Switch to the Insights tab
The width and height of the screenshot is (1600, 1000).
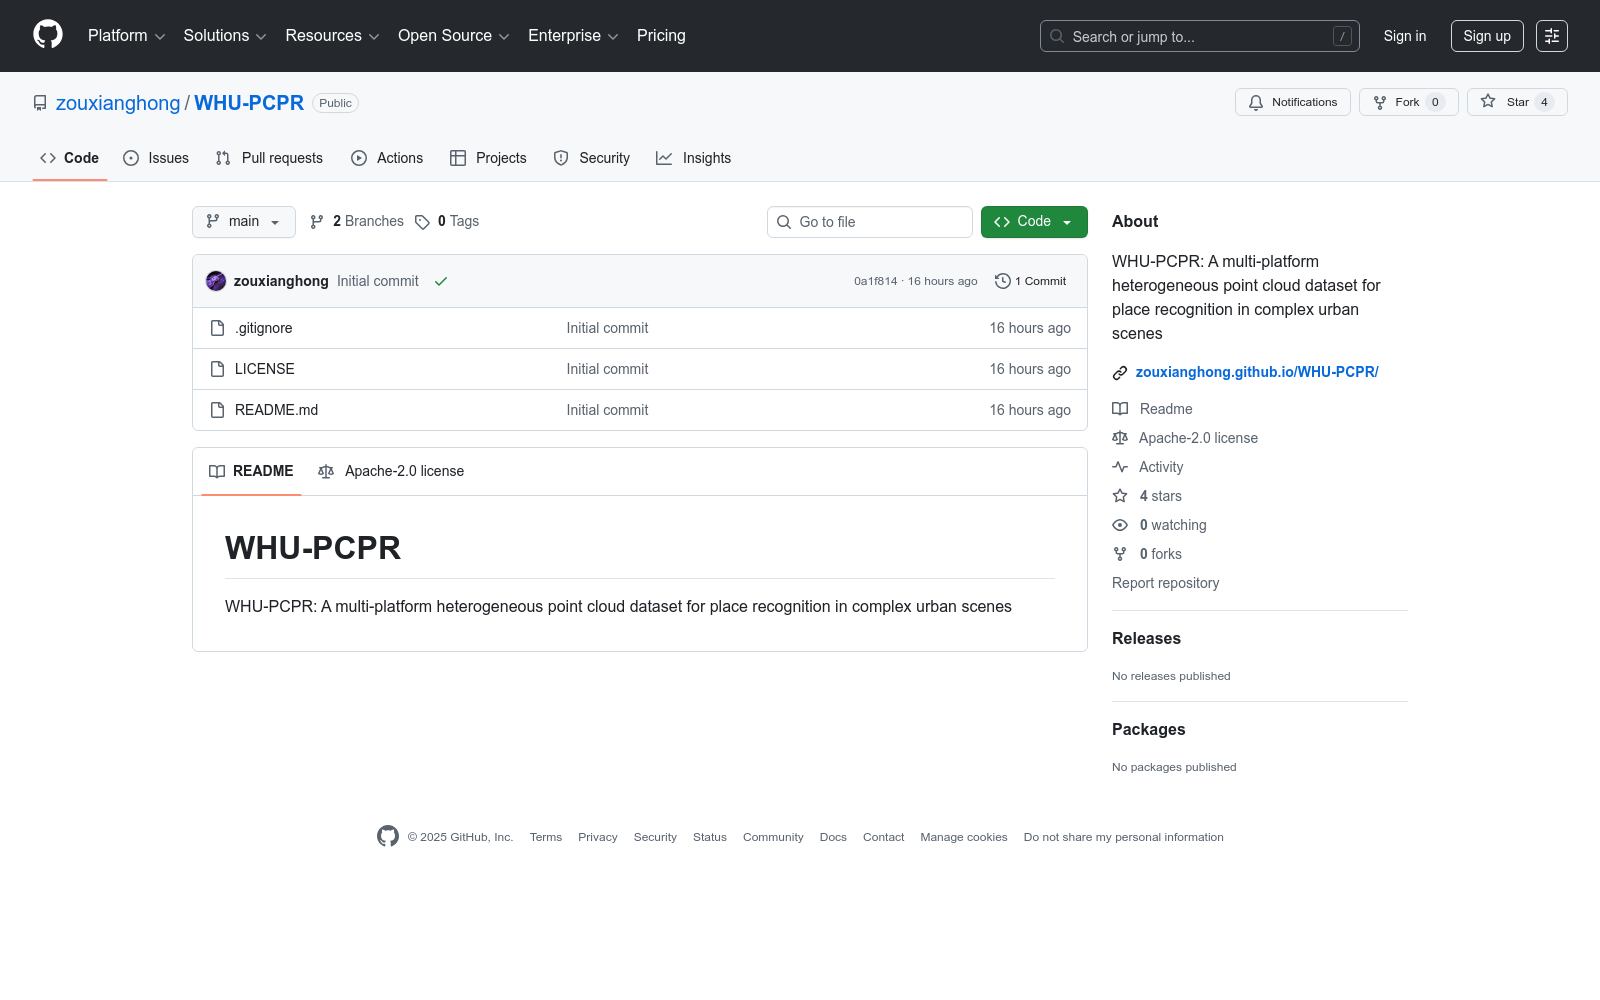pyautogui.click(x=694, y=158)
